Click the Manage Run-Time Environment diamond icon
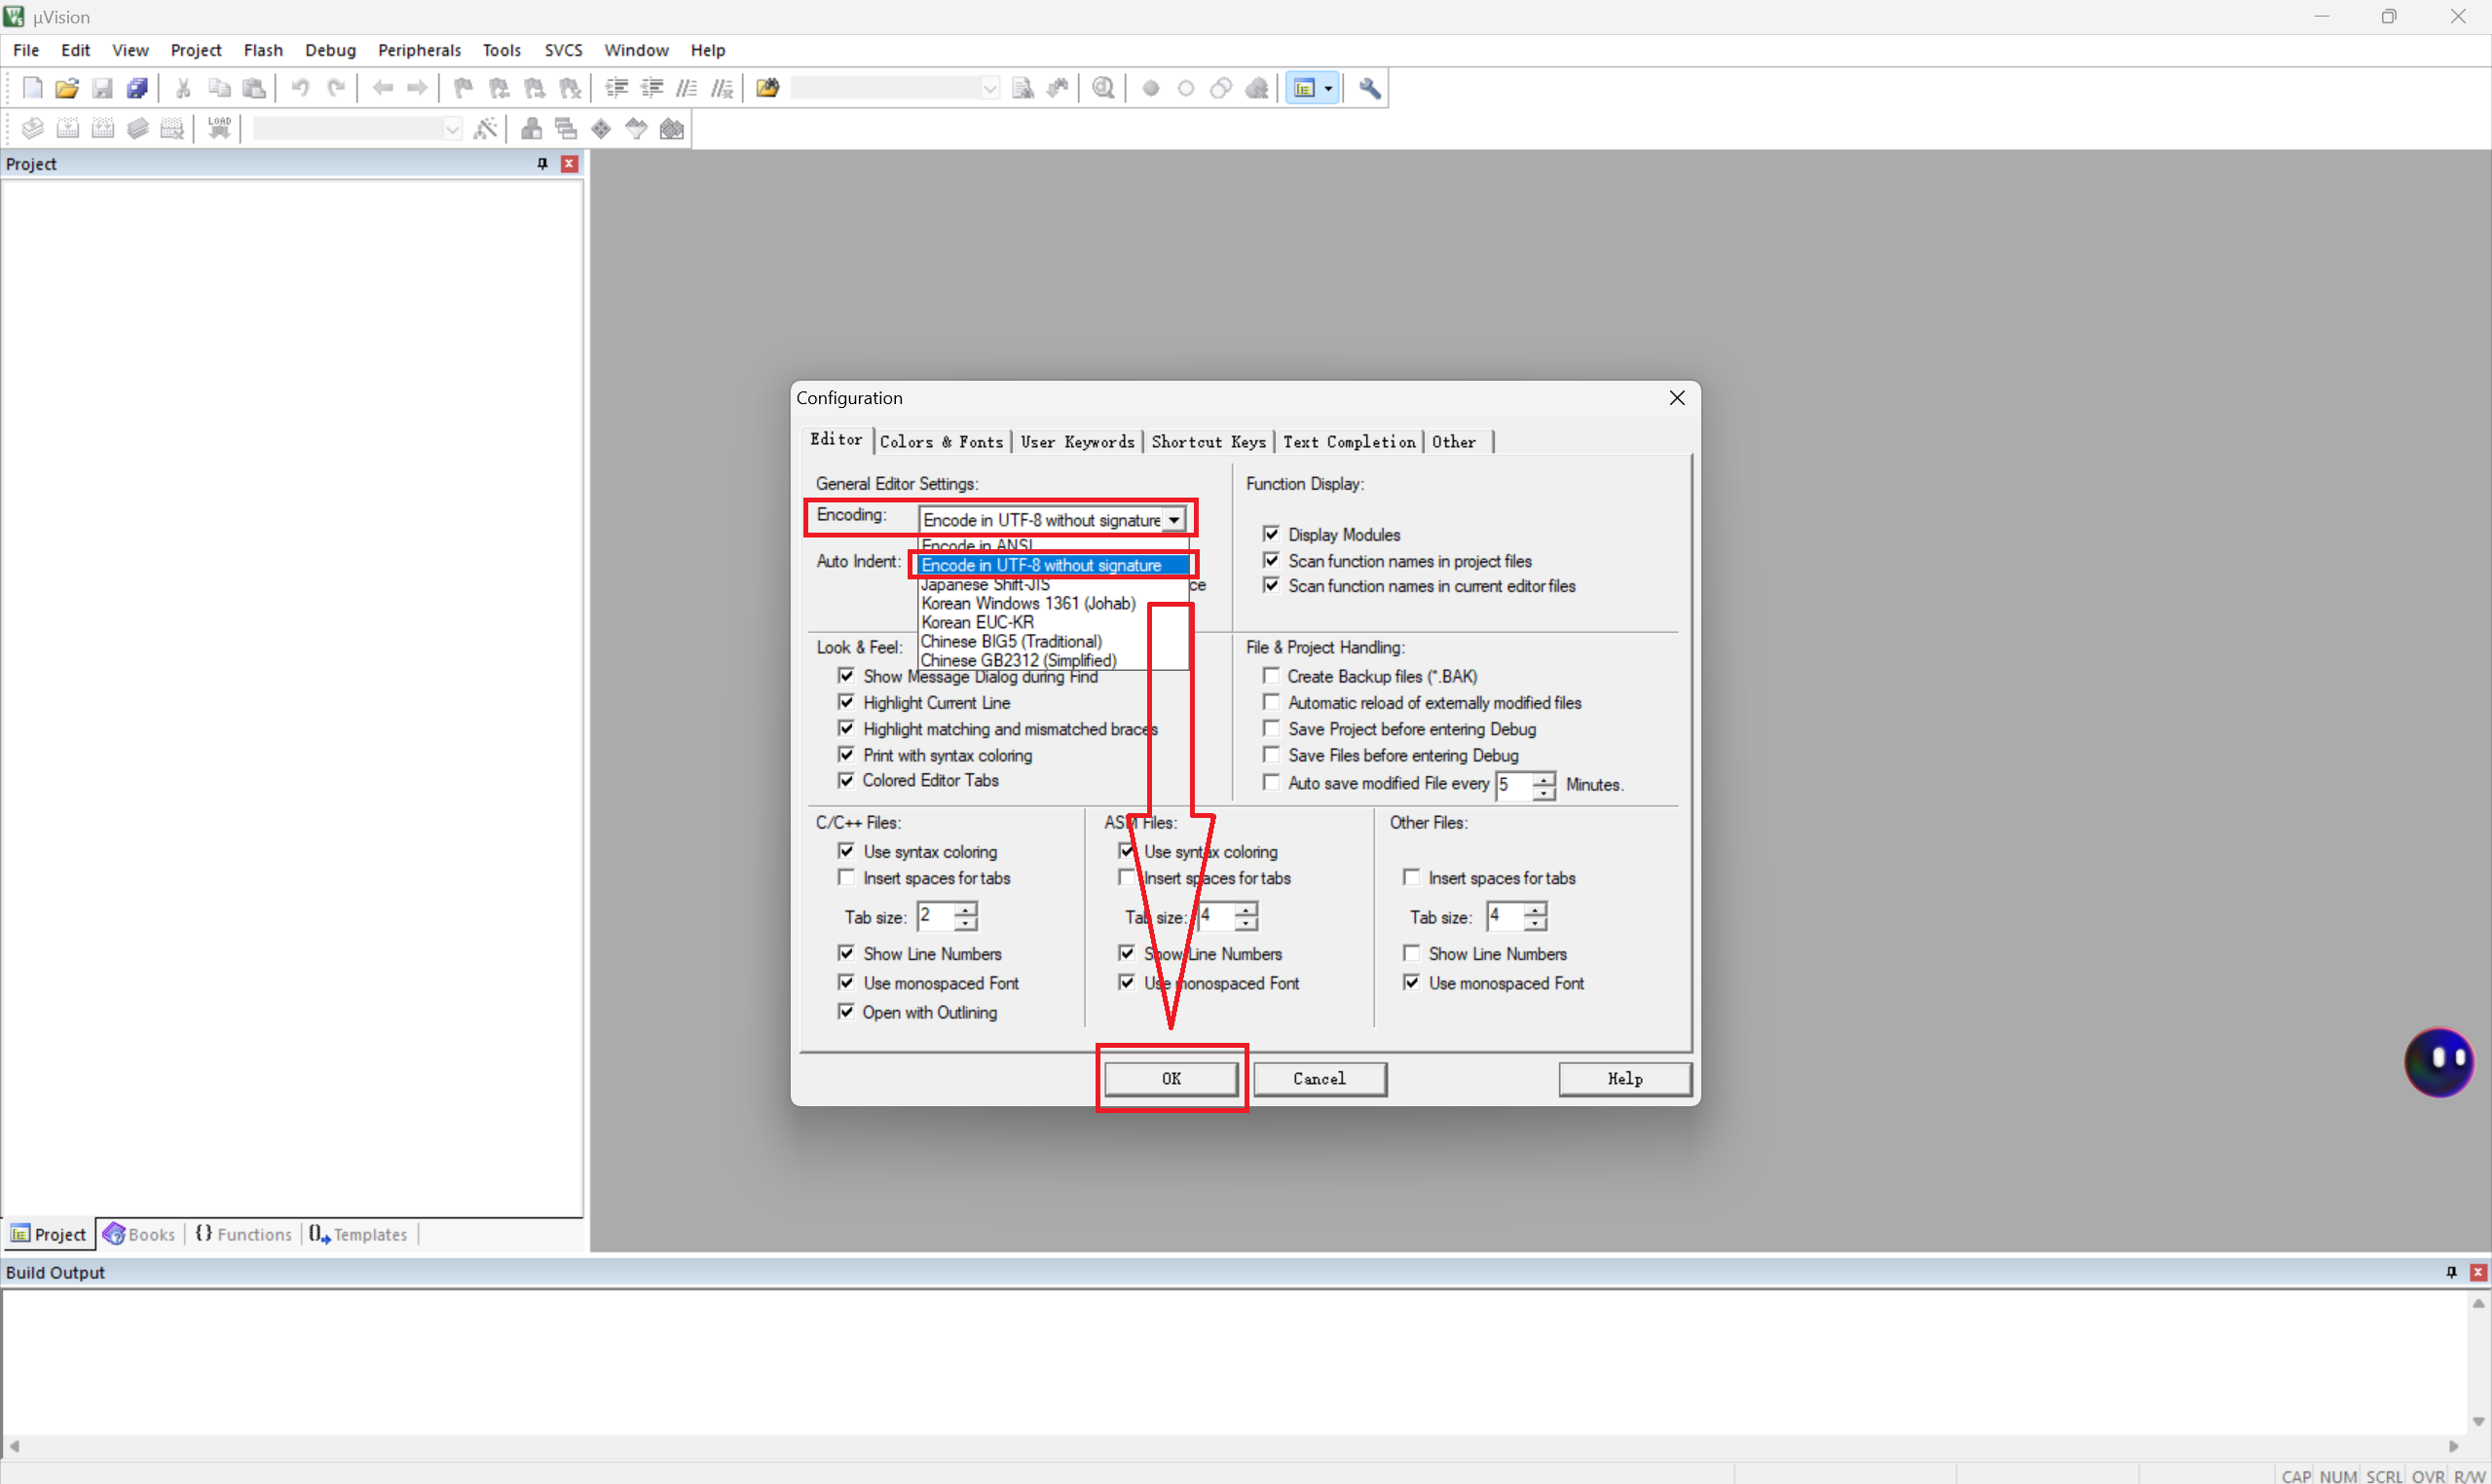The height and width of the screenshot is (1484, 2492). point(601,128)
